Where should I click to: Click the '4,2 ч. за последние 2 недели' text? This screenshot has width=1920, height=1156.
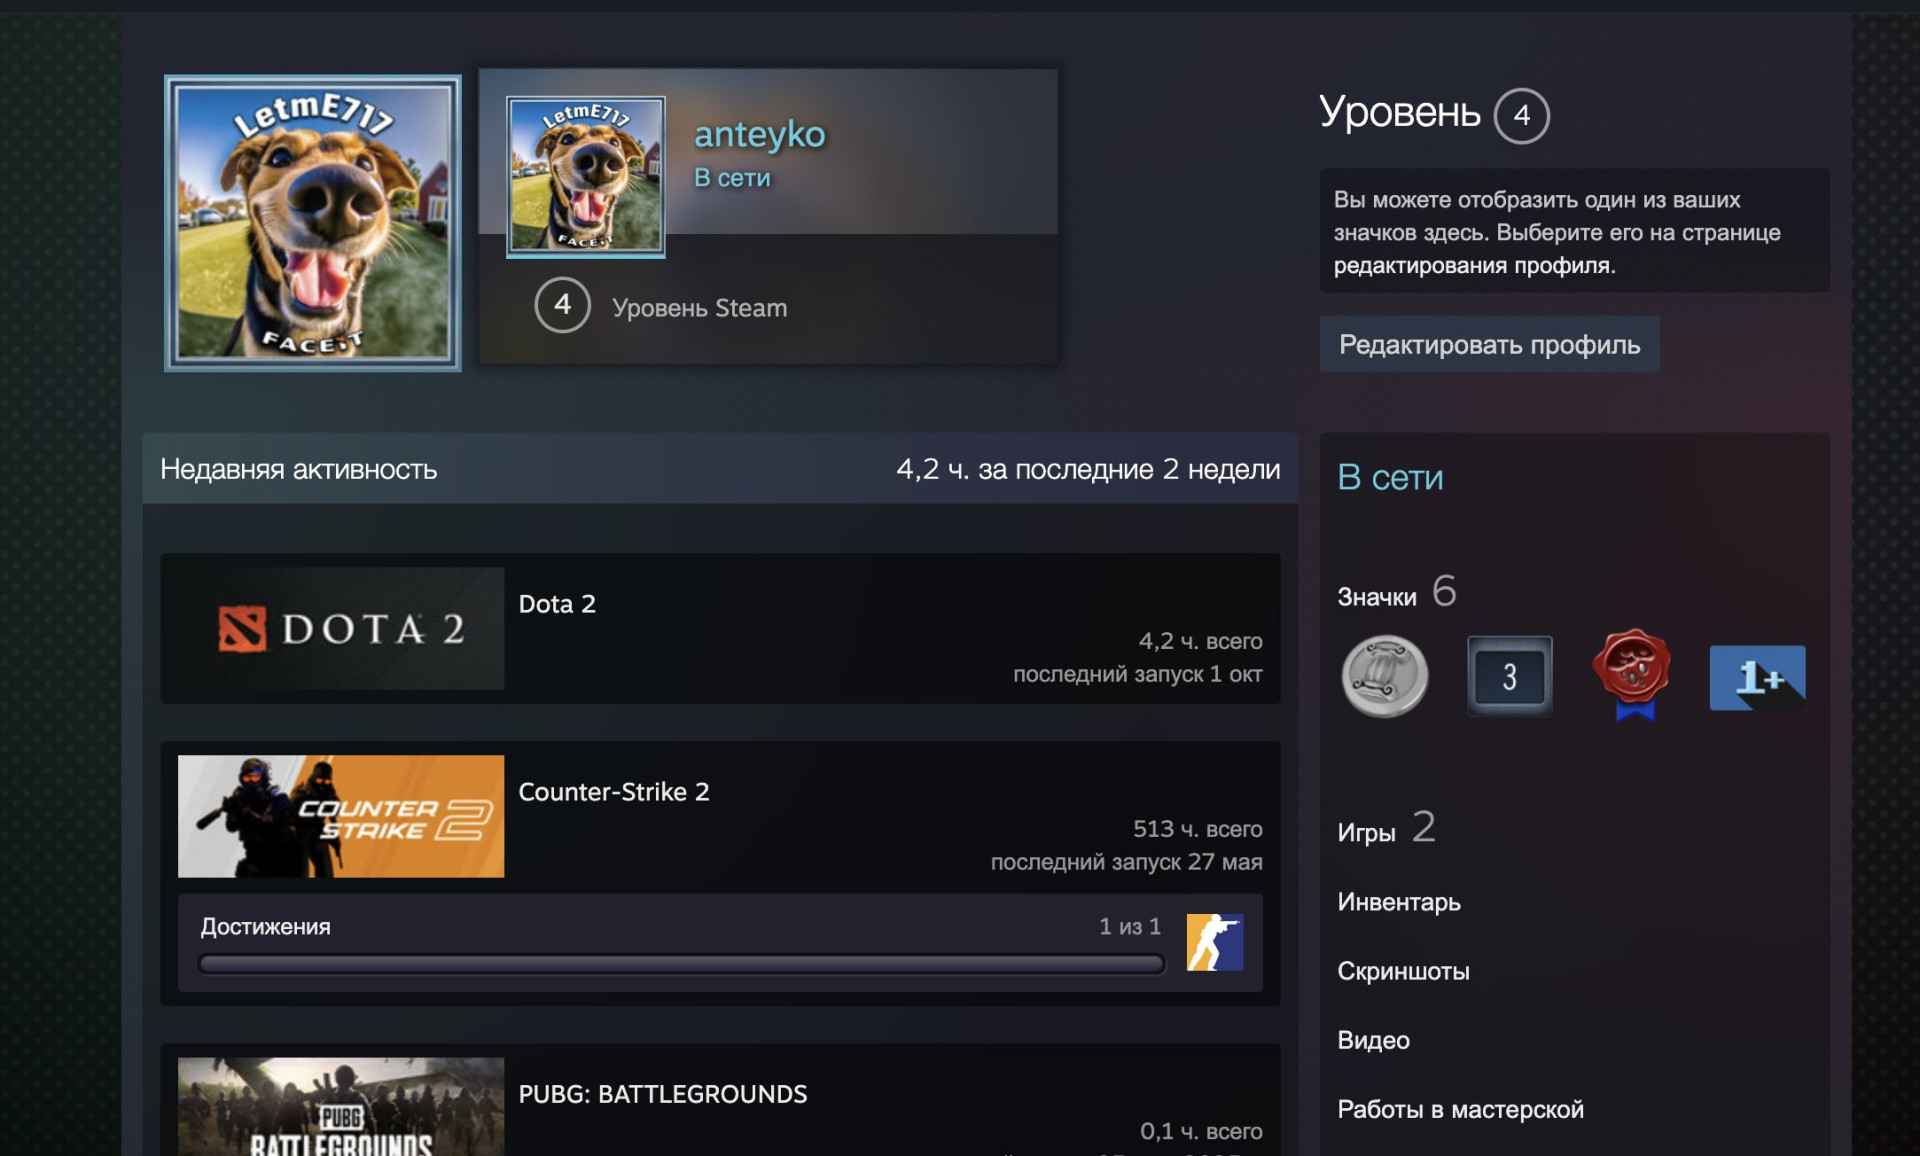pos(1088,470)
